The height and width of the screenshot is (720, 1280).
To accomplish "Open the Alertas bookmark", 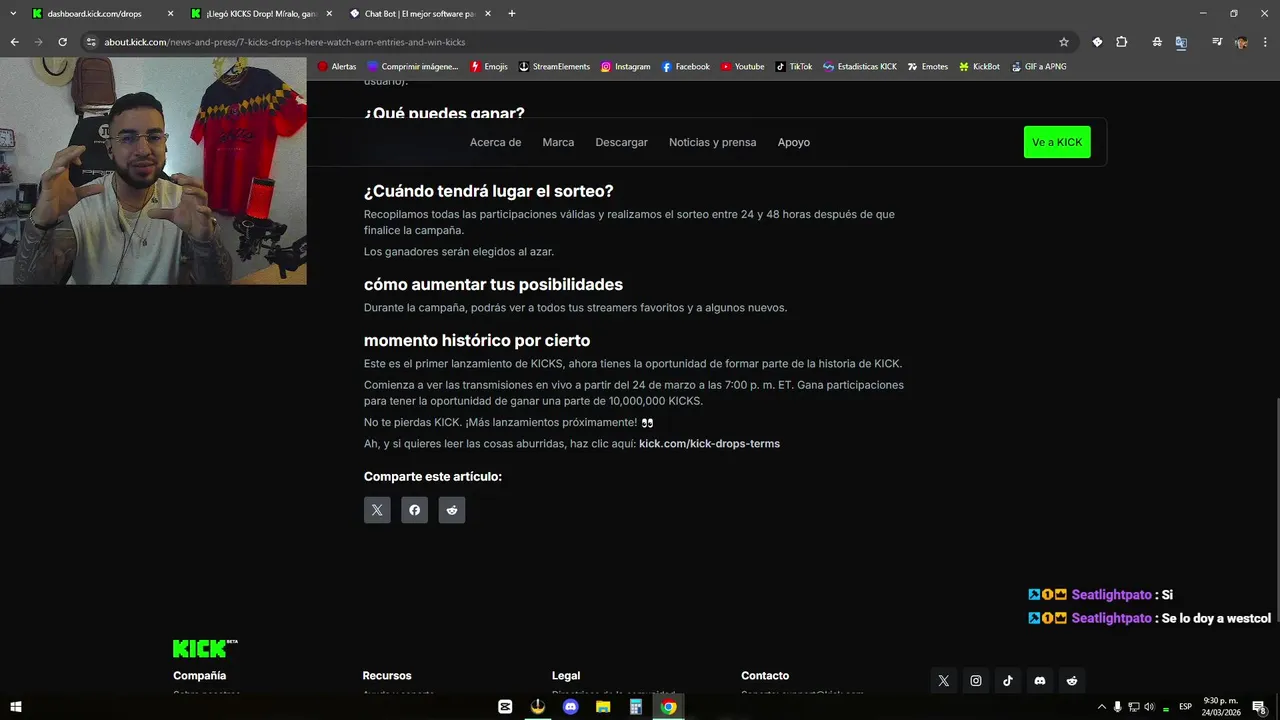I will [x=337, y=66].
